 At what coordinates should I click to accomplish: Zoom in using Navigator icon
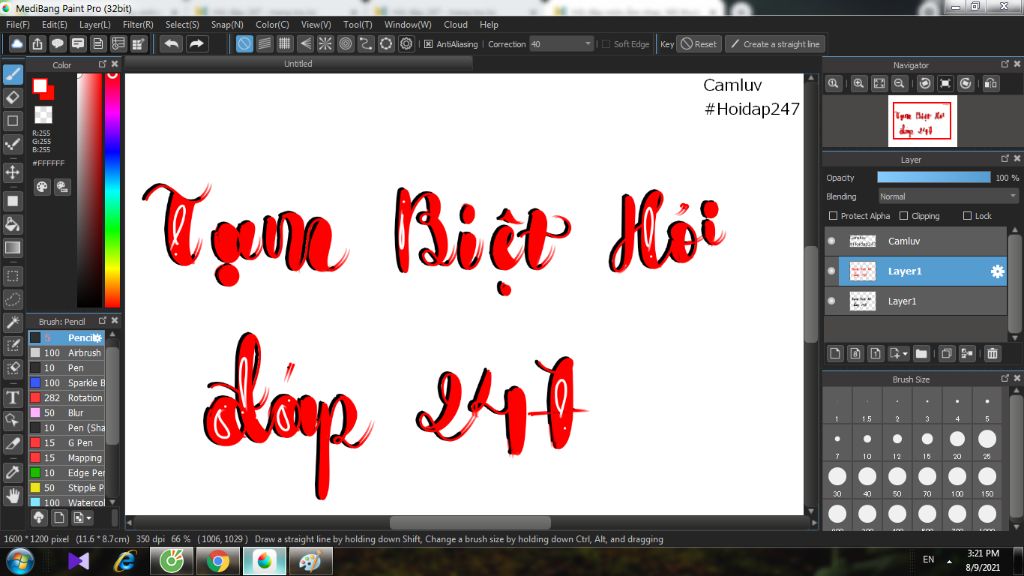(x=859, y=84)
